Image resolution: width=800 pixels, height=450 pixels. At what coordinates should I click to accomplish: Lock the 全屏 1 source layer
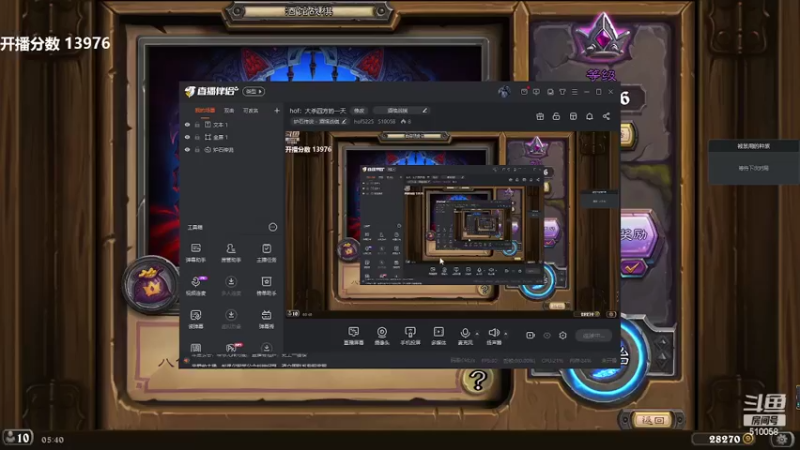[197, 137]
